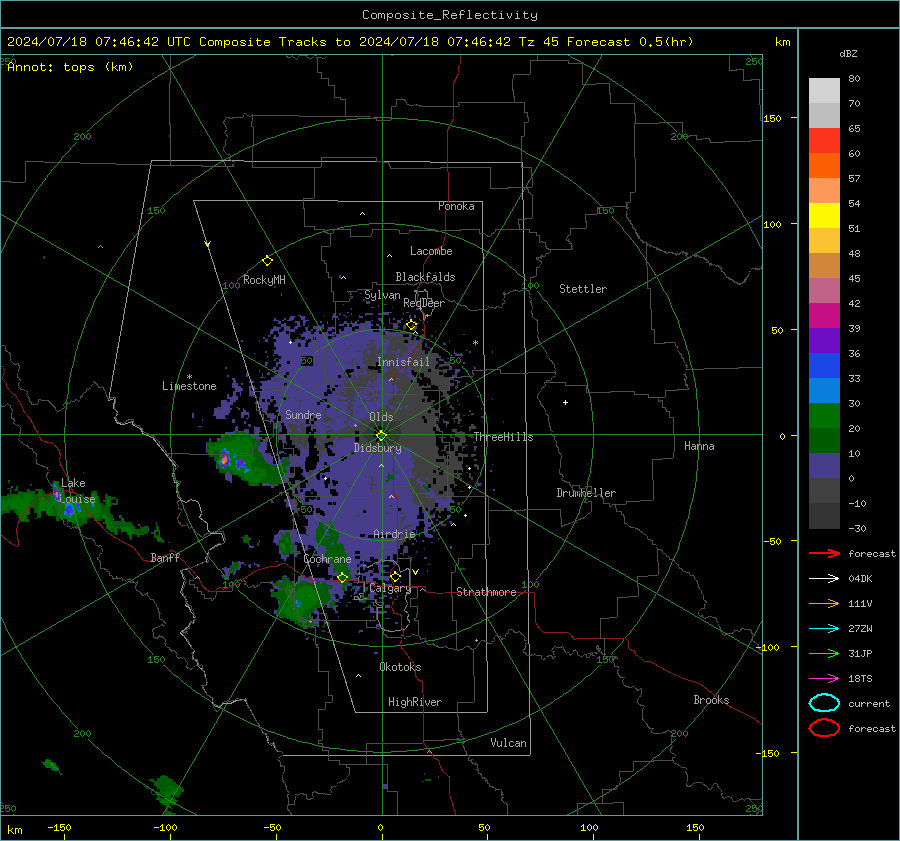
Task: Click the Ponoka city label
Action: click(456, 206)
